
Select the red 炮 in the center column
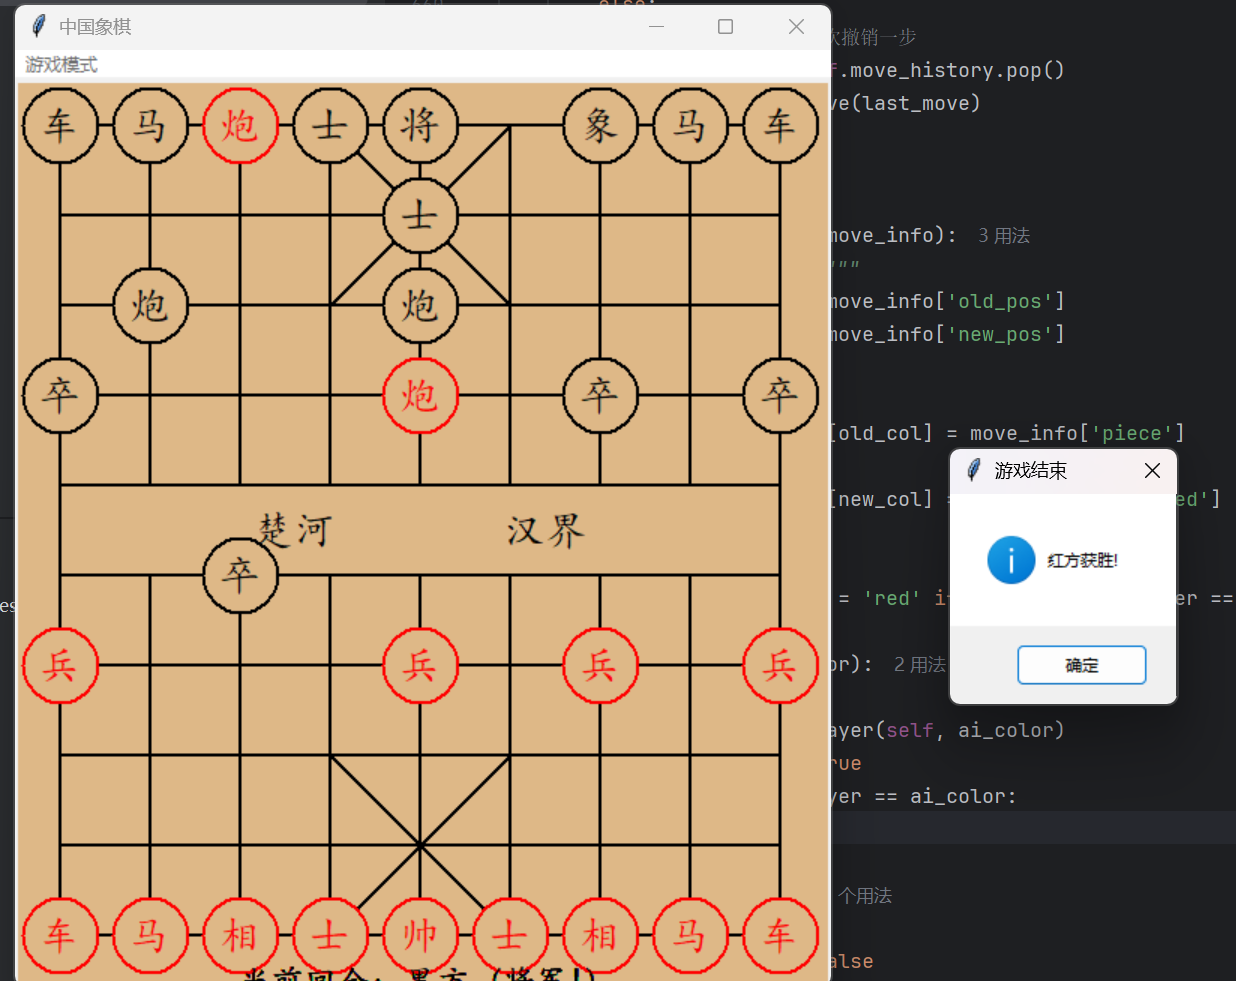(420, 396)
